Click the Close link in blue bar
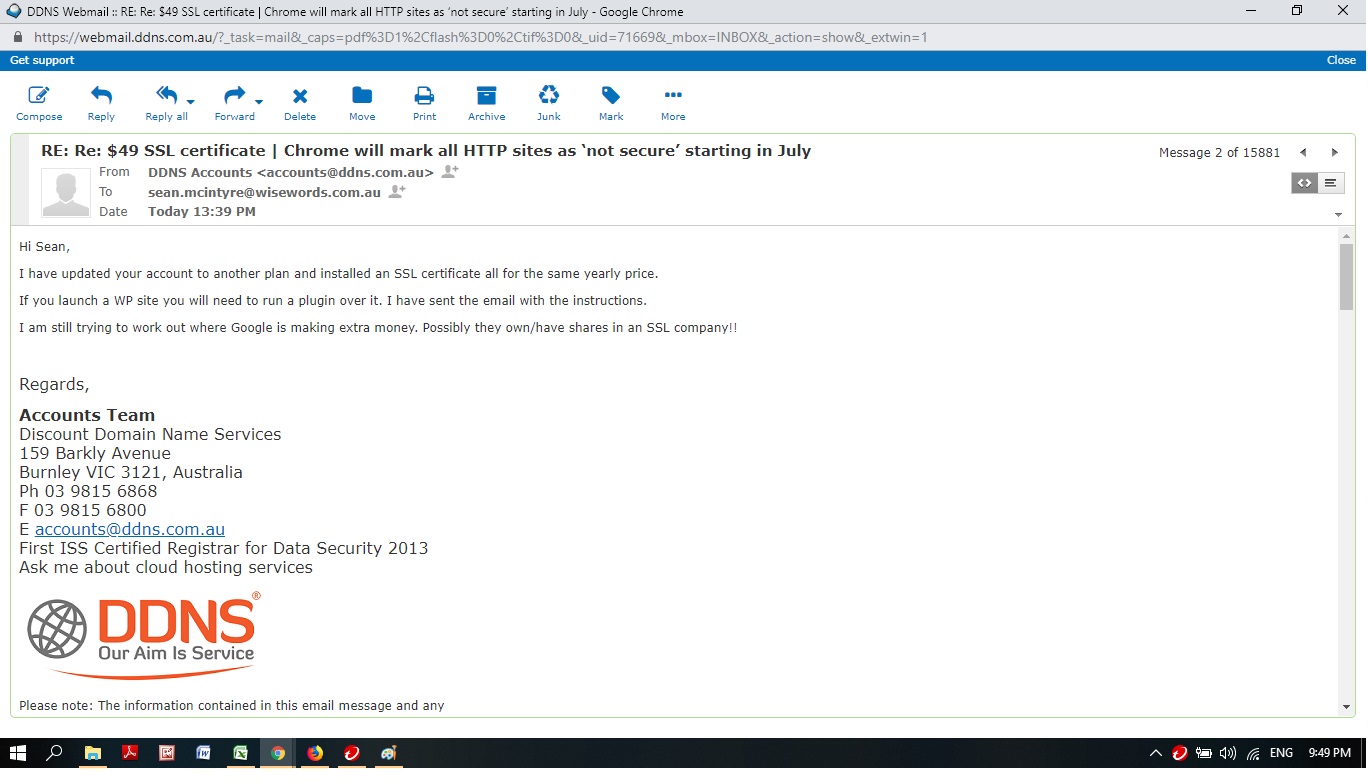 pos(1341,60)
